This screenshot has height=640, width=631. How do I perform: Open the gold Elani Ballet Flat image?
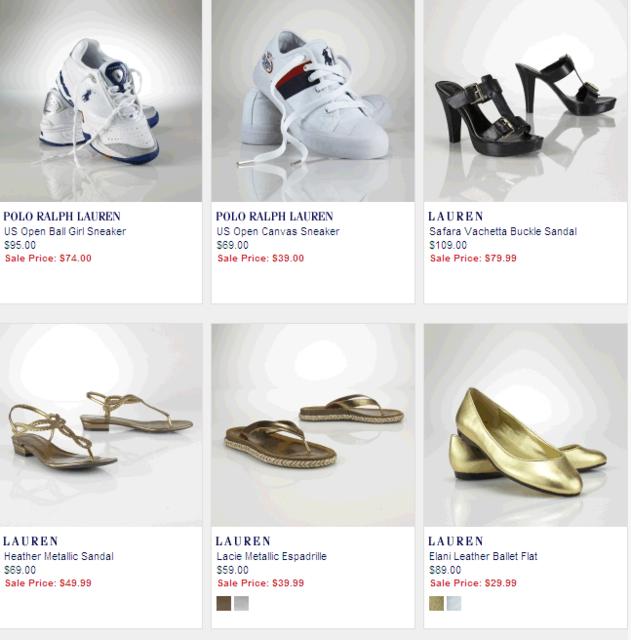coord(526,425)
